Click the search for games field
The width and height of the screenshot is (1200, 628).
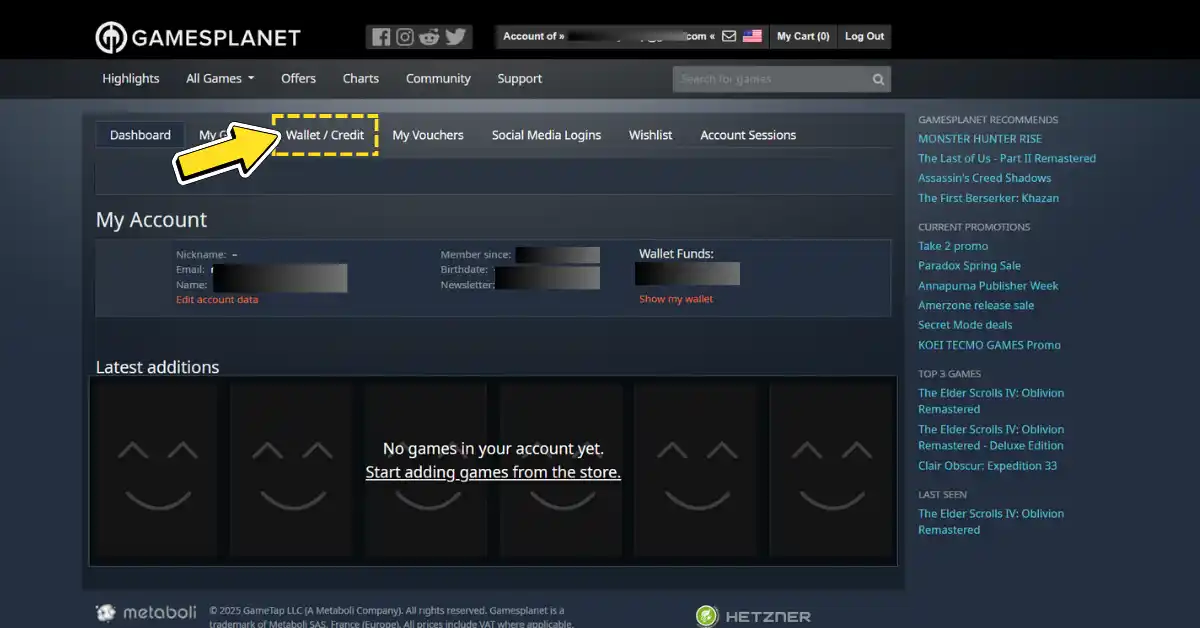(x=770, y=79)
